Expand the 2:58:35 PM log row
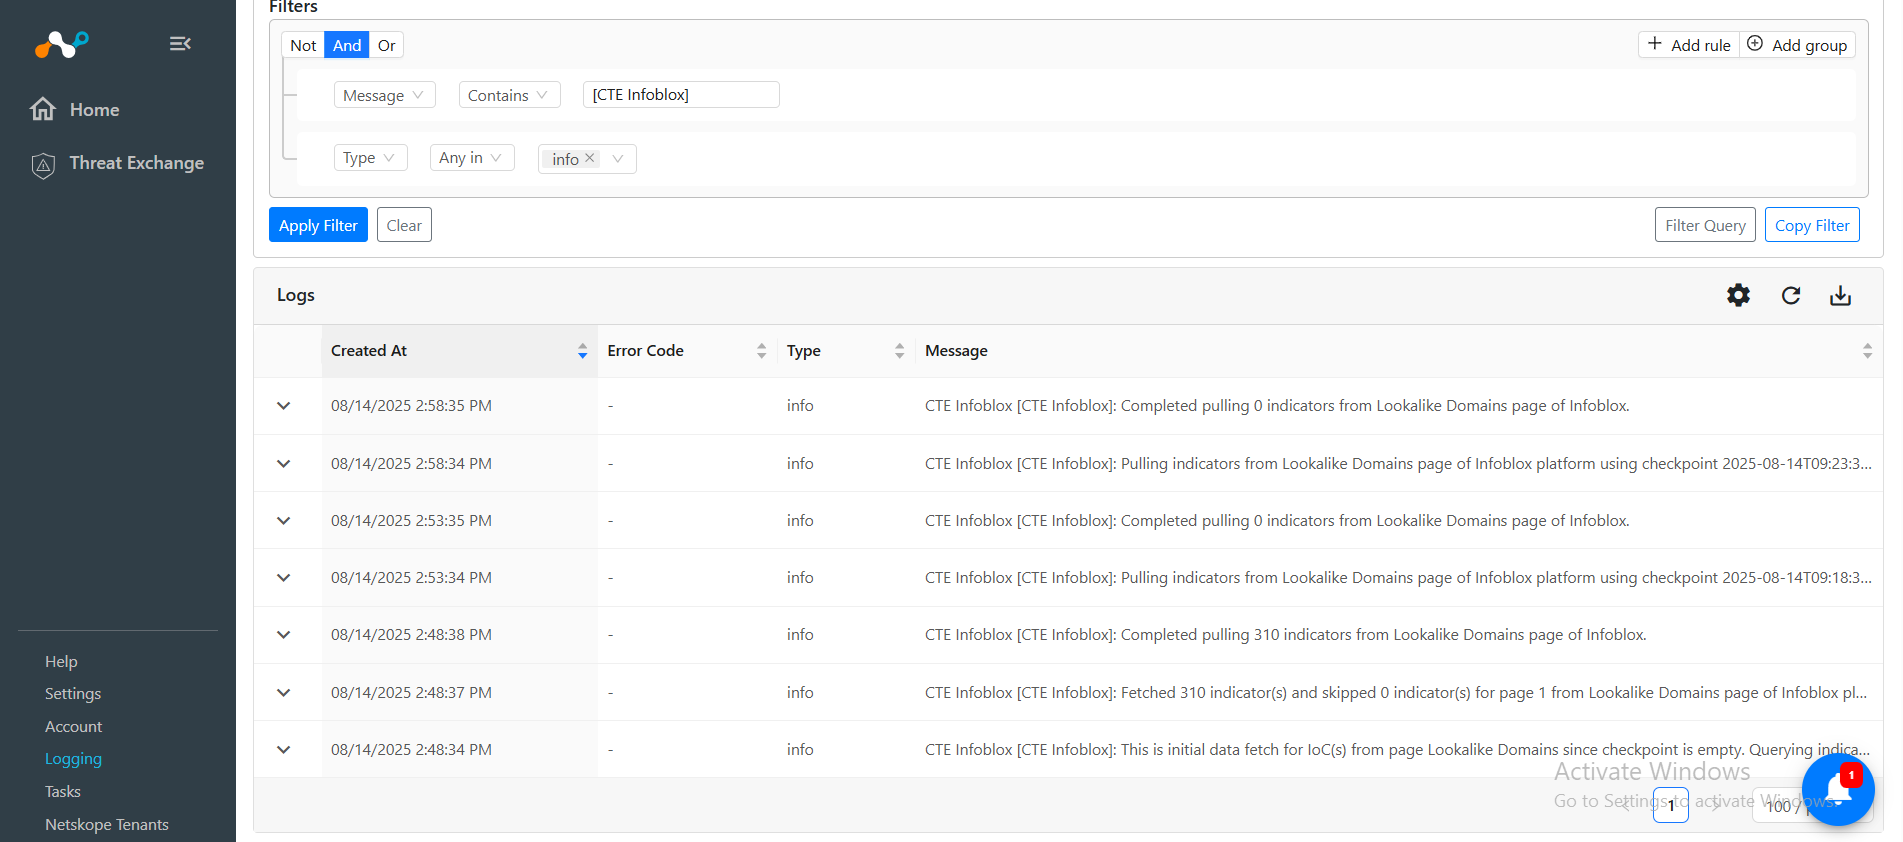The height and width of the screenshot is (842, 1903). click(284, 406)
